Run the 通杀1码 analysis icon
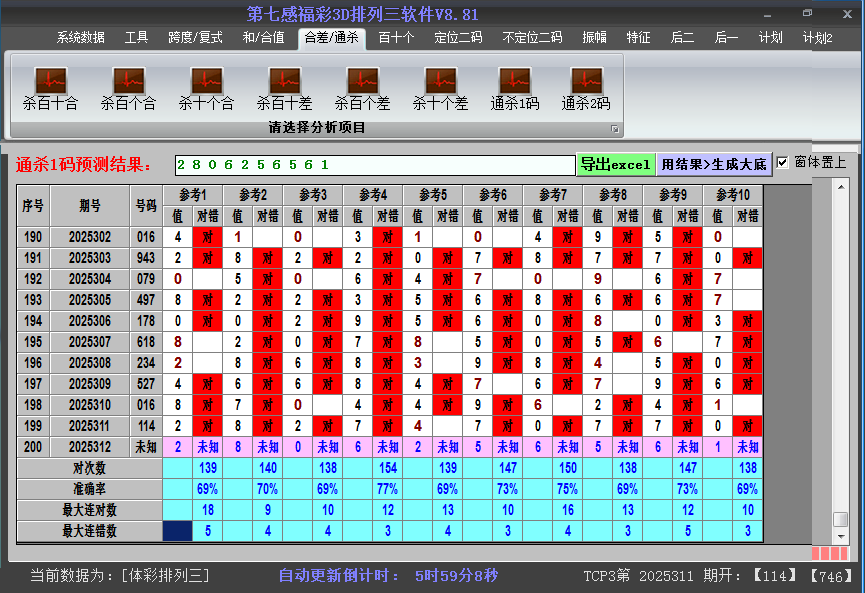Screen dimensions: 865x593 coord(514,82)
